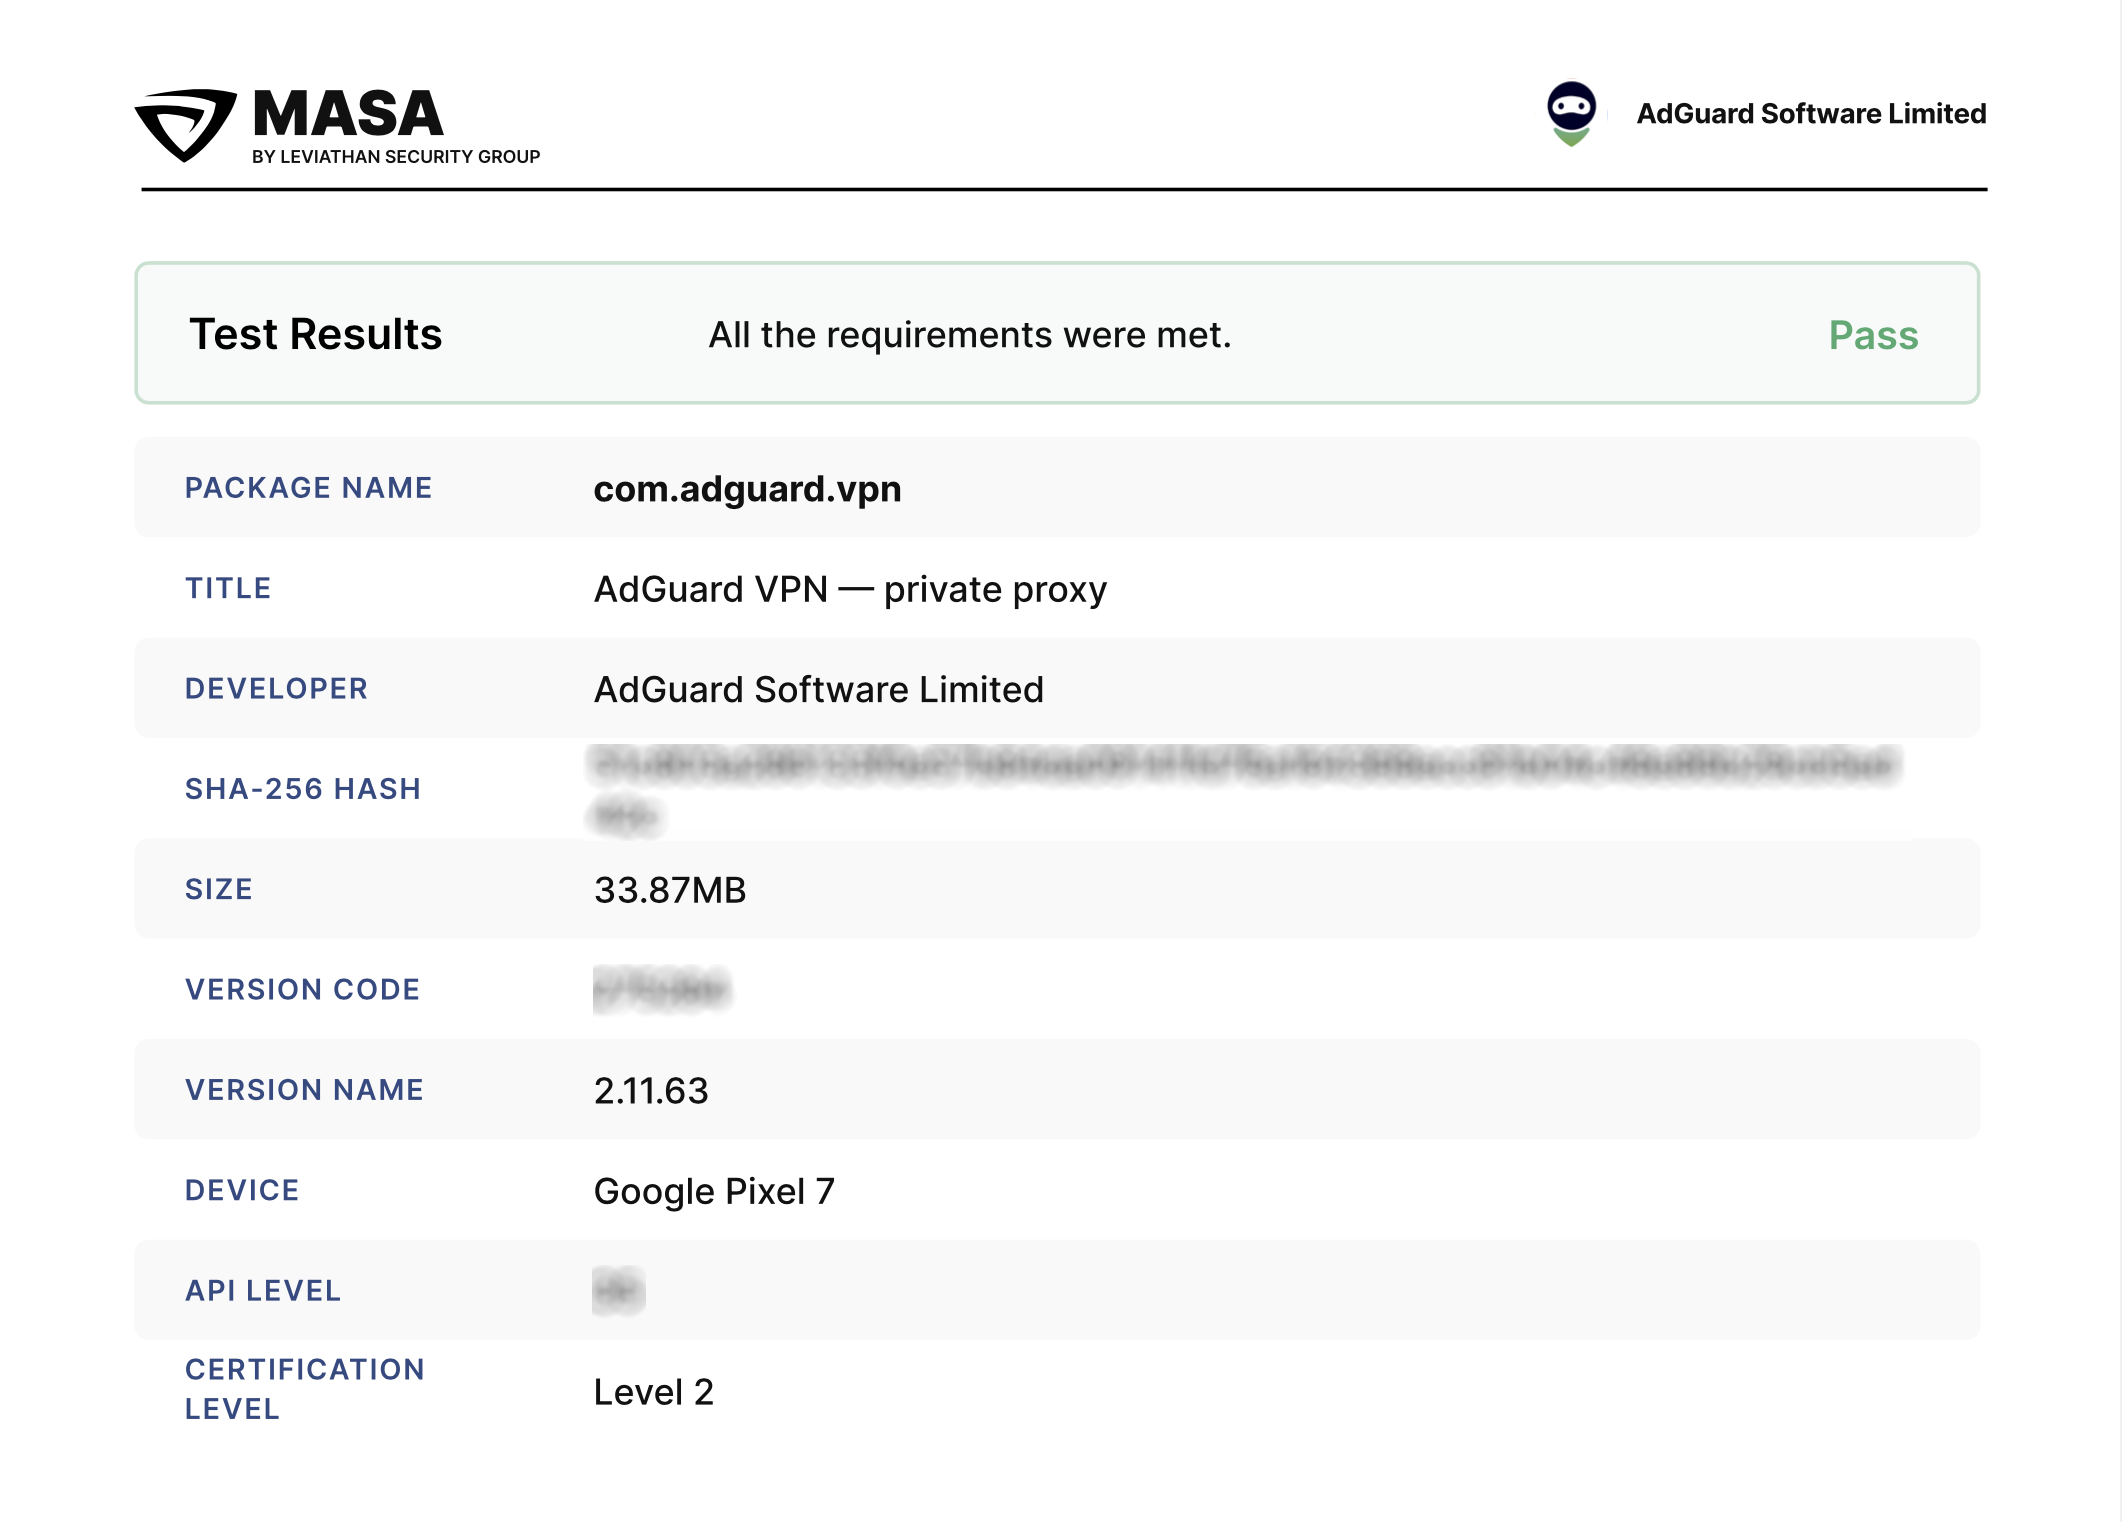Click 'All the requirements were met' text

pos(969,335)
